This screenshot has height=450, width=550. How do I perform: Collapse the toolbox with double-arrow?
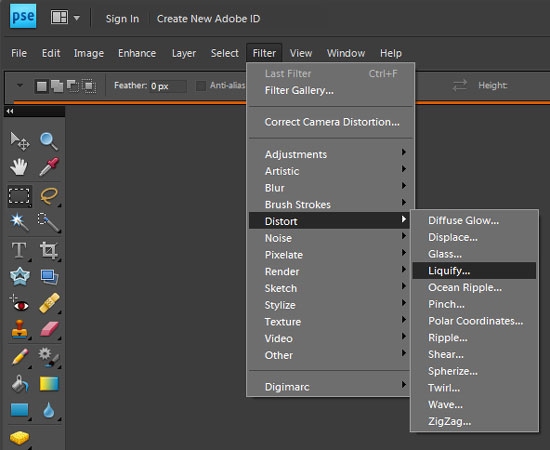click(x=10, y=111)
